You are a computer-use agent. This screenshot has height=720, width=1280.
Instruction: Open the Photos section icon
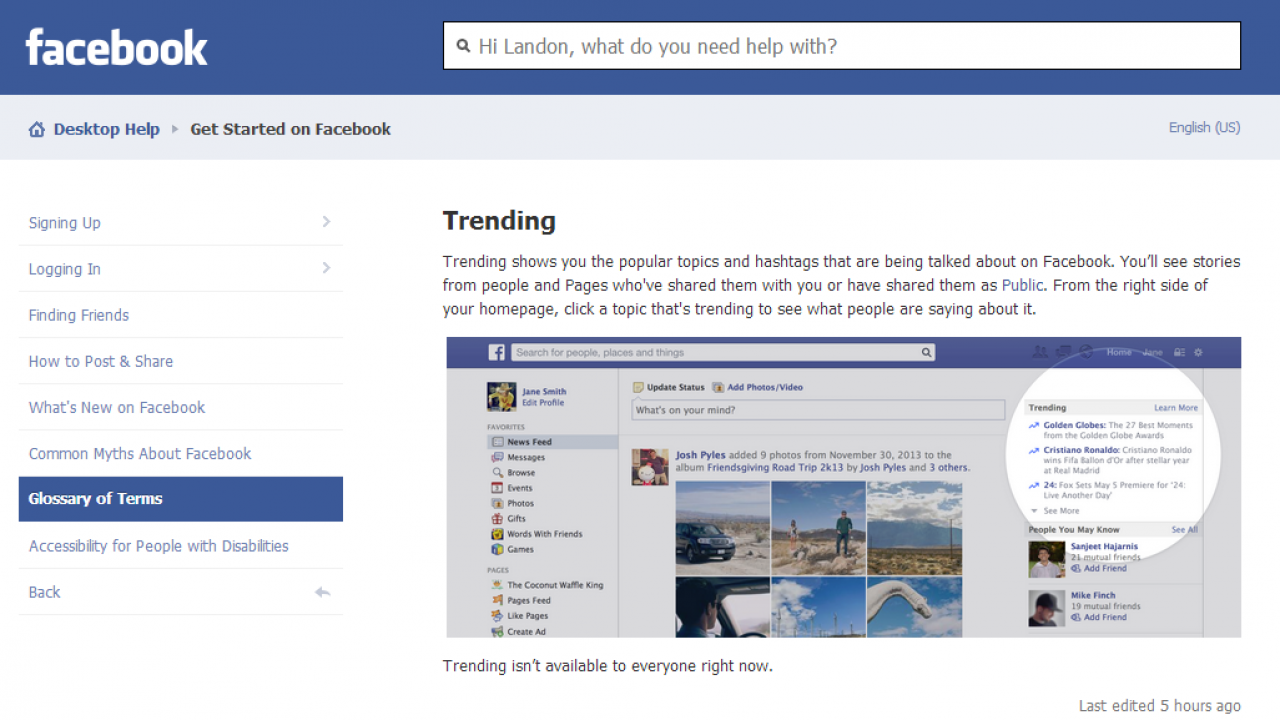pyautogui.click(x=497, y=503)
